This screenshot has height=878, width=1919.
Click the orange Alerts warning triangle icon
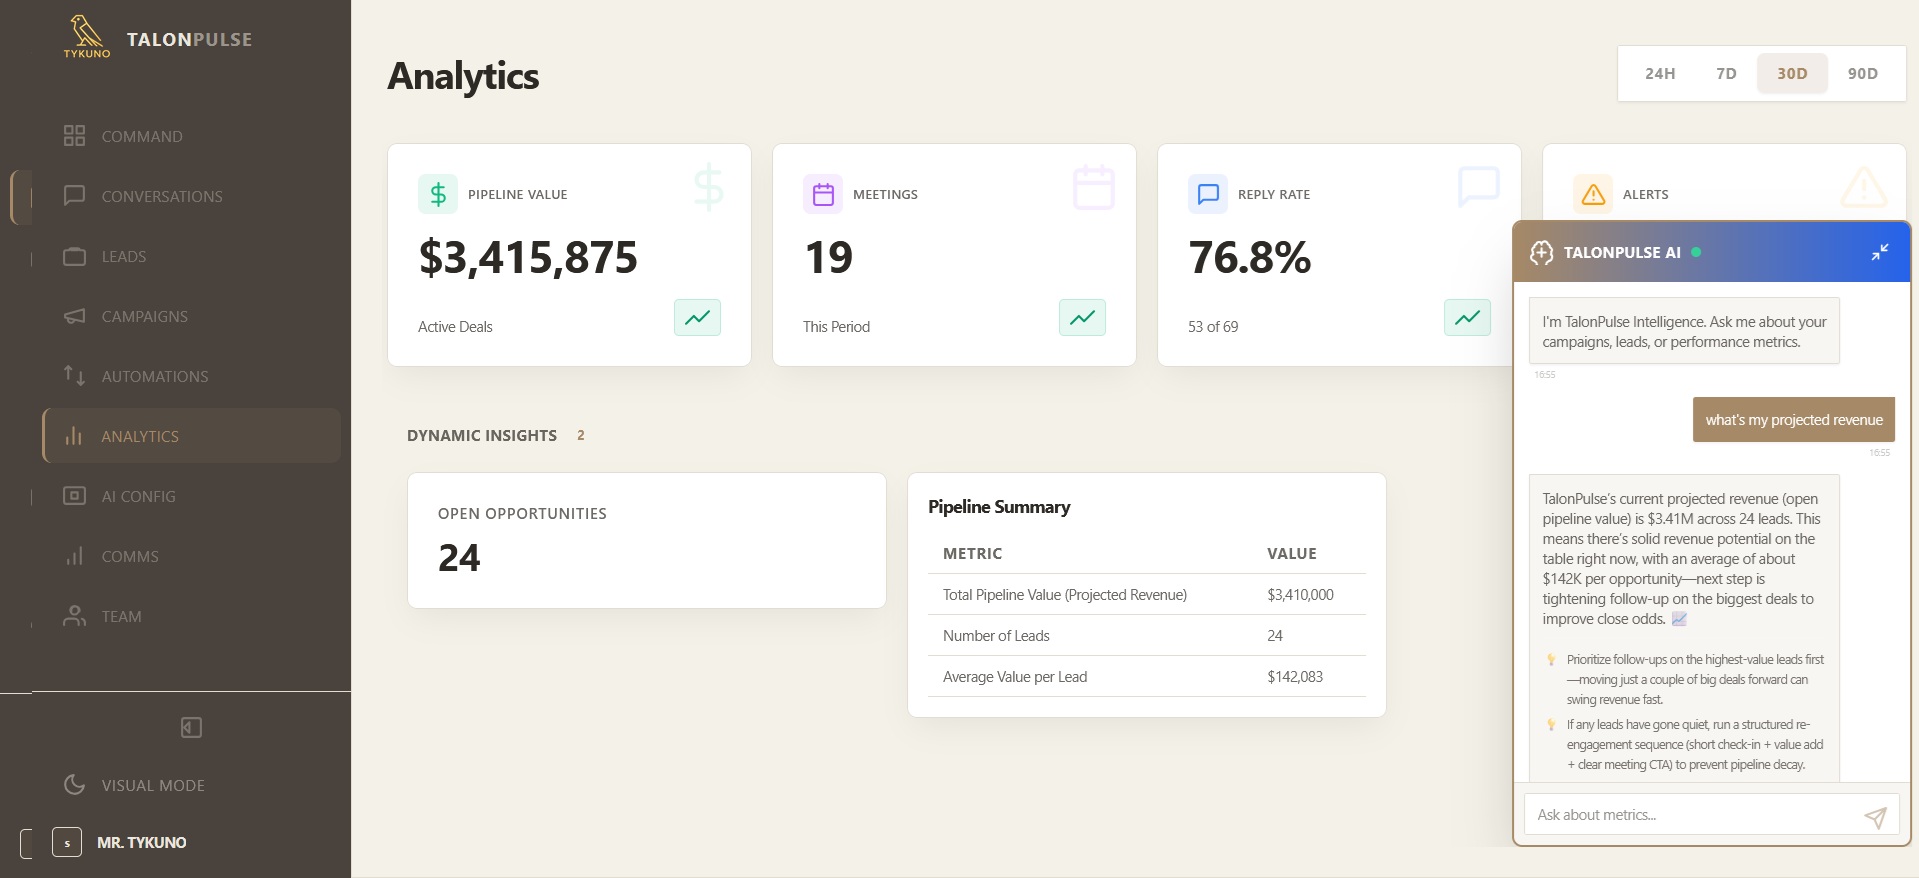pos(1593,194)
